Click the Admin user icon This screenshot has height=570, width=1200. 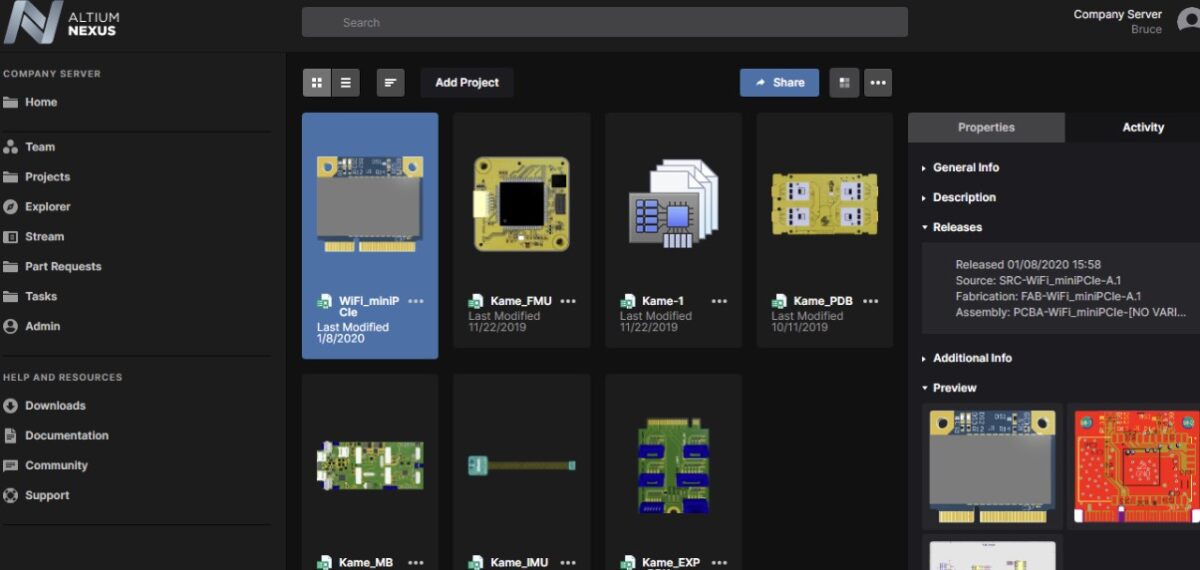(10, 326)
